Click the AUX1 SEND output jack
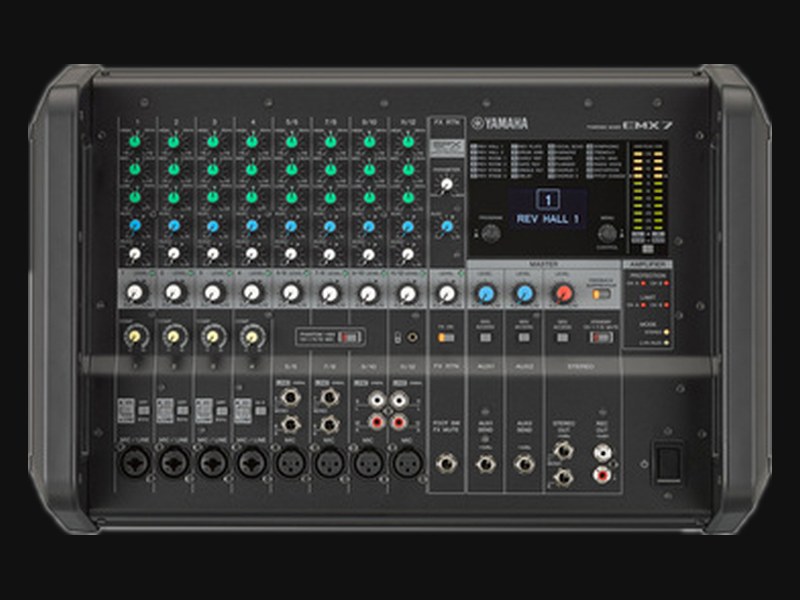 pyautogui.click(x=485, y=464)
